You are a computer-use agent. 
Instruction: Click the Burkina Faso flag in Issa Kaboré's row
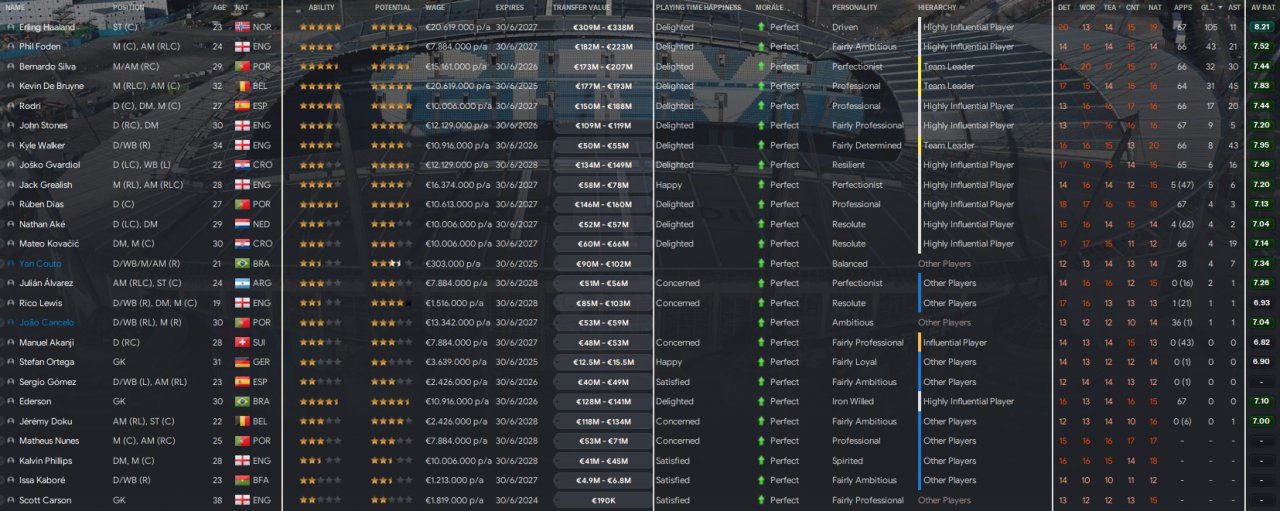click(242, 480)
